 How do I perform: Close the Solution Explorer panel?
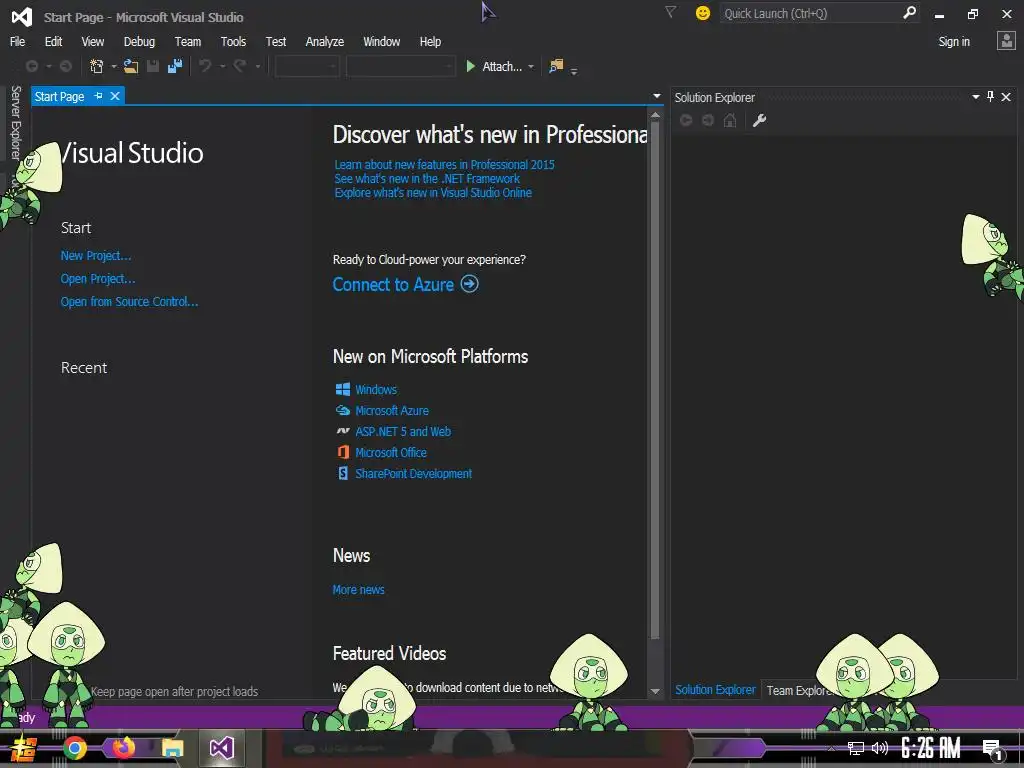point(1006,97)
